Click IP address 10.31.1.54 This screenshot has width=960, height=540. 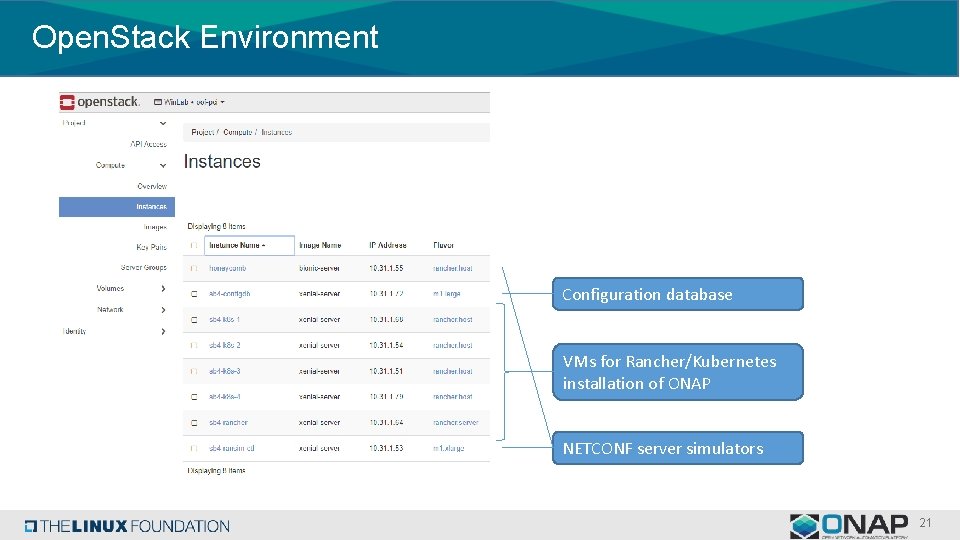[x=386, y=345]
